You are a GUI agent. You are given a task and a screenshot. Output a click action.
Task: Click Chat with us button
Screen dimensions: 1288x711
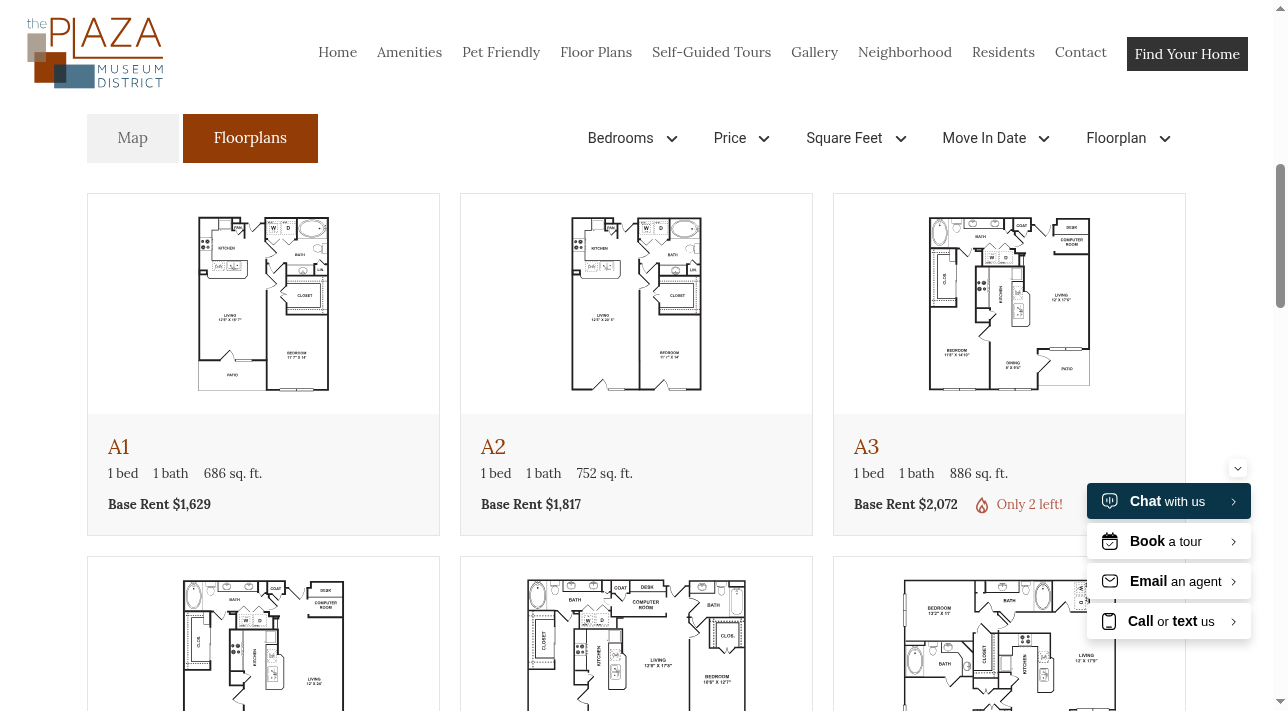[1169, 501]
